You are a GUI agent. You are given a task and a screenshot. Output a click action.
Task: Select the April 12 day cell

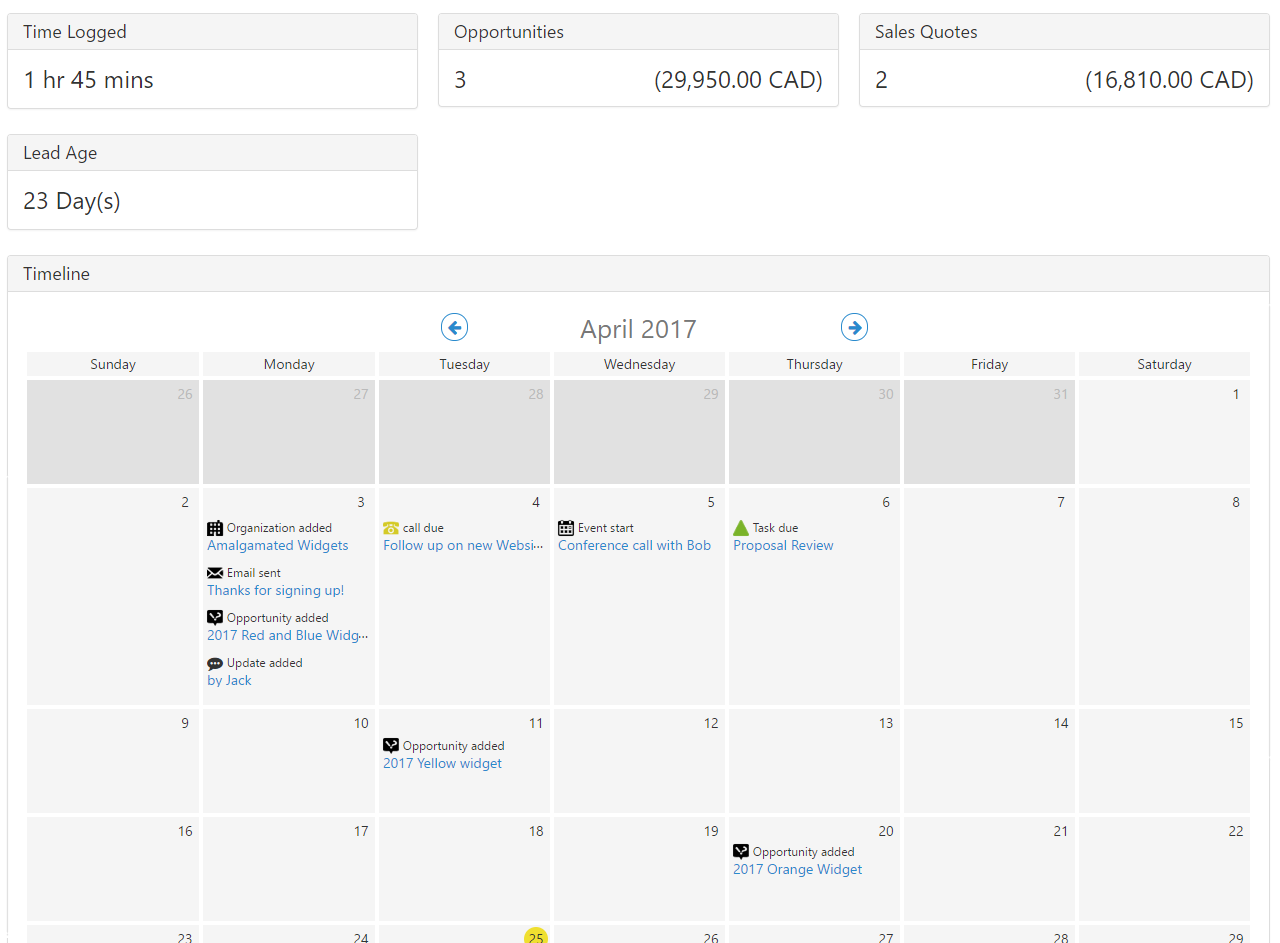click(639, 761)
